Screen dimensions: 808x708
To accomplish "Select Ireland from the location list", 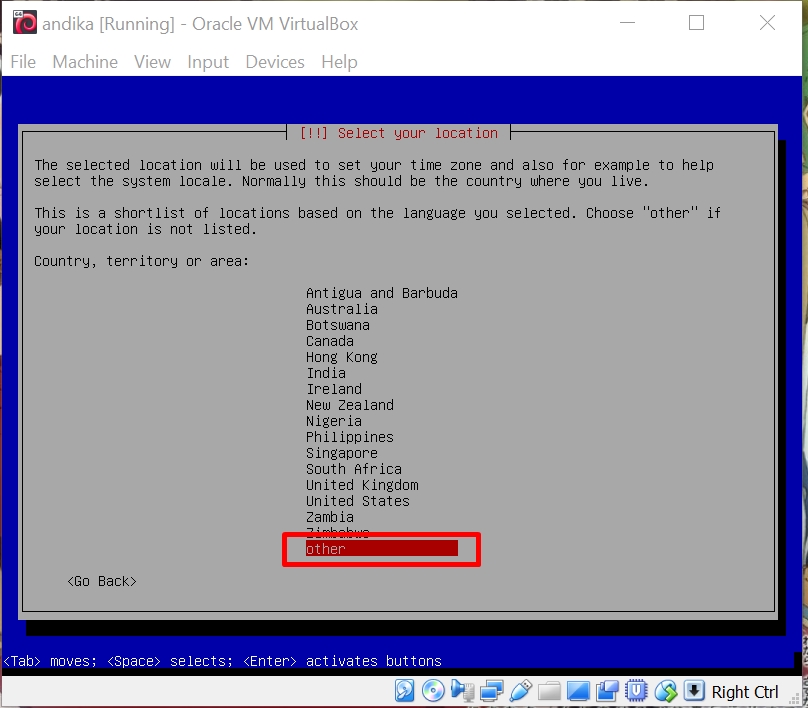I will 334,389.
